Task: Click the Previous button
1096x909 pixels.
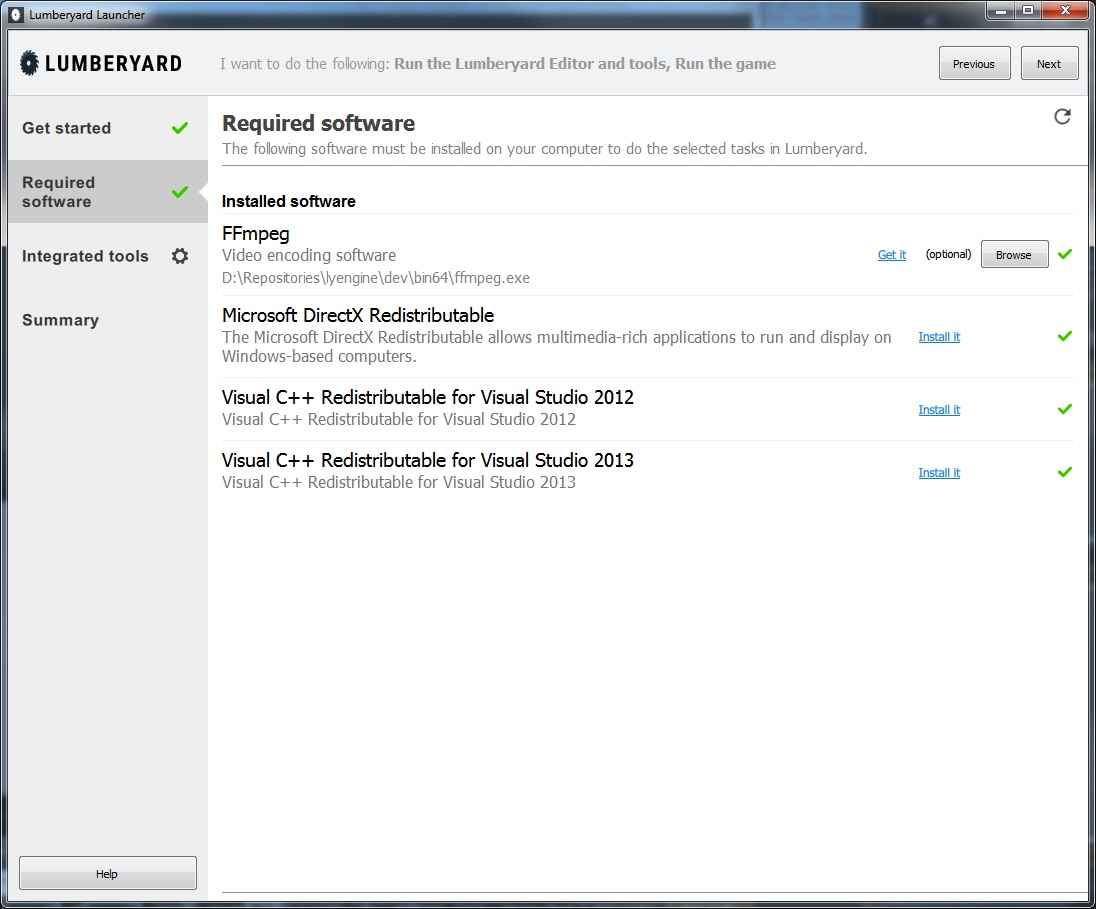Action: (x=974, y=64)
